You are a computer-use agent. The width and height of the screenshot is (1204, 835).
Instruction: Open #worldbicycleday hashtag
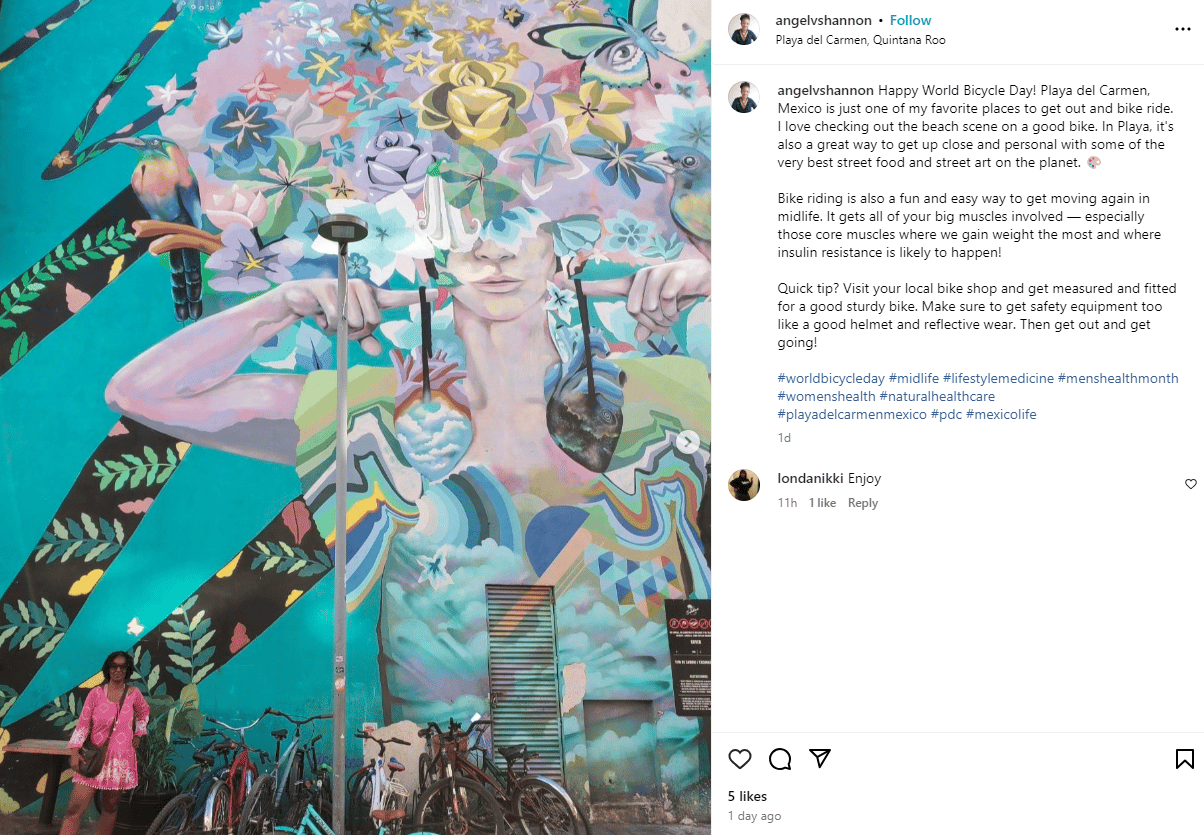pyautogui.click(x=831, y=378)
